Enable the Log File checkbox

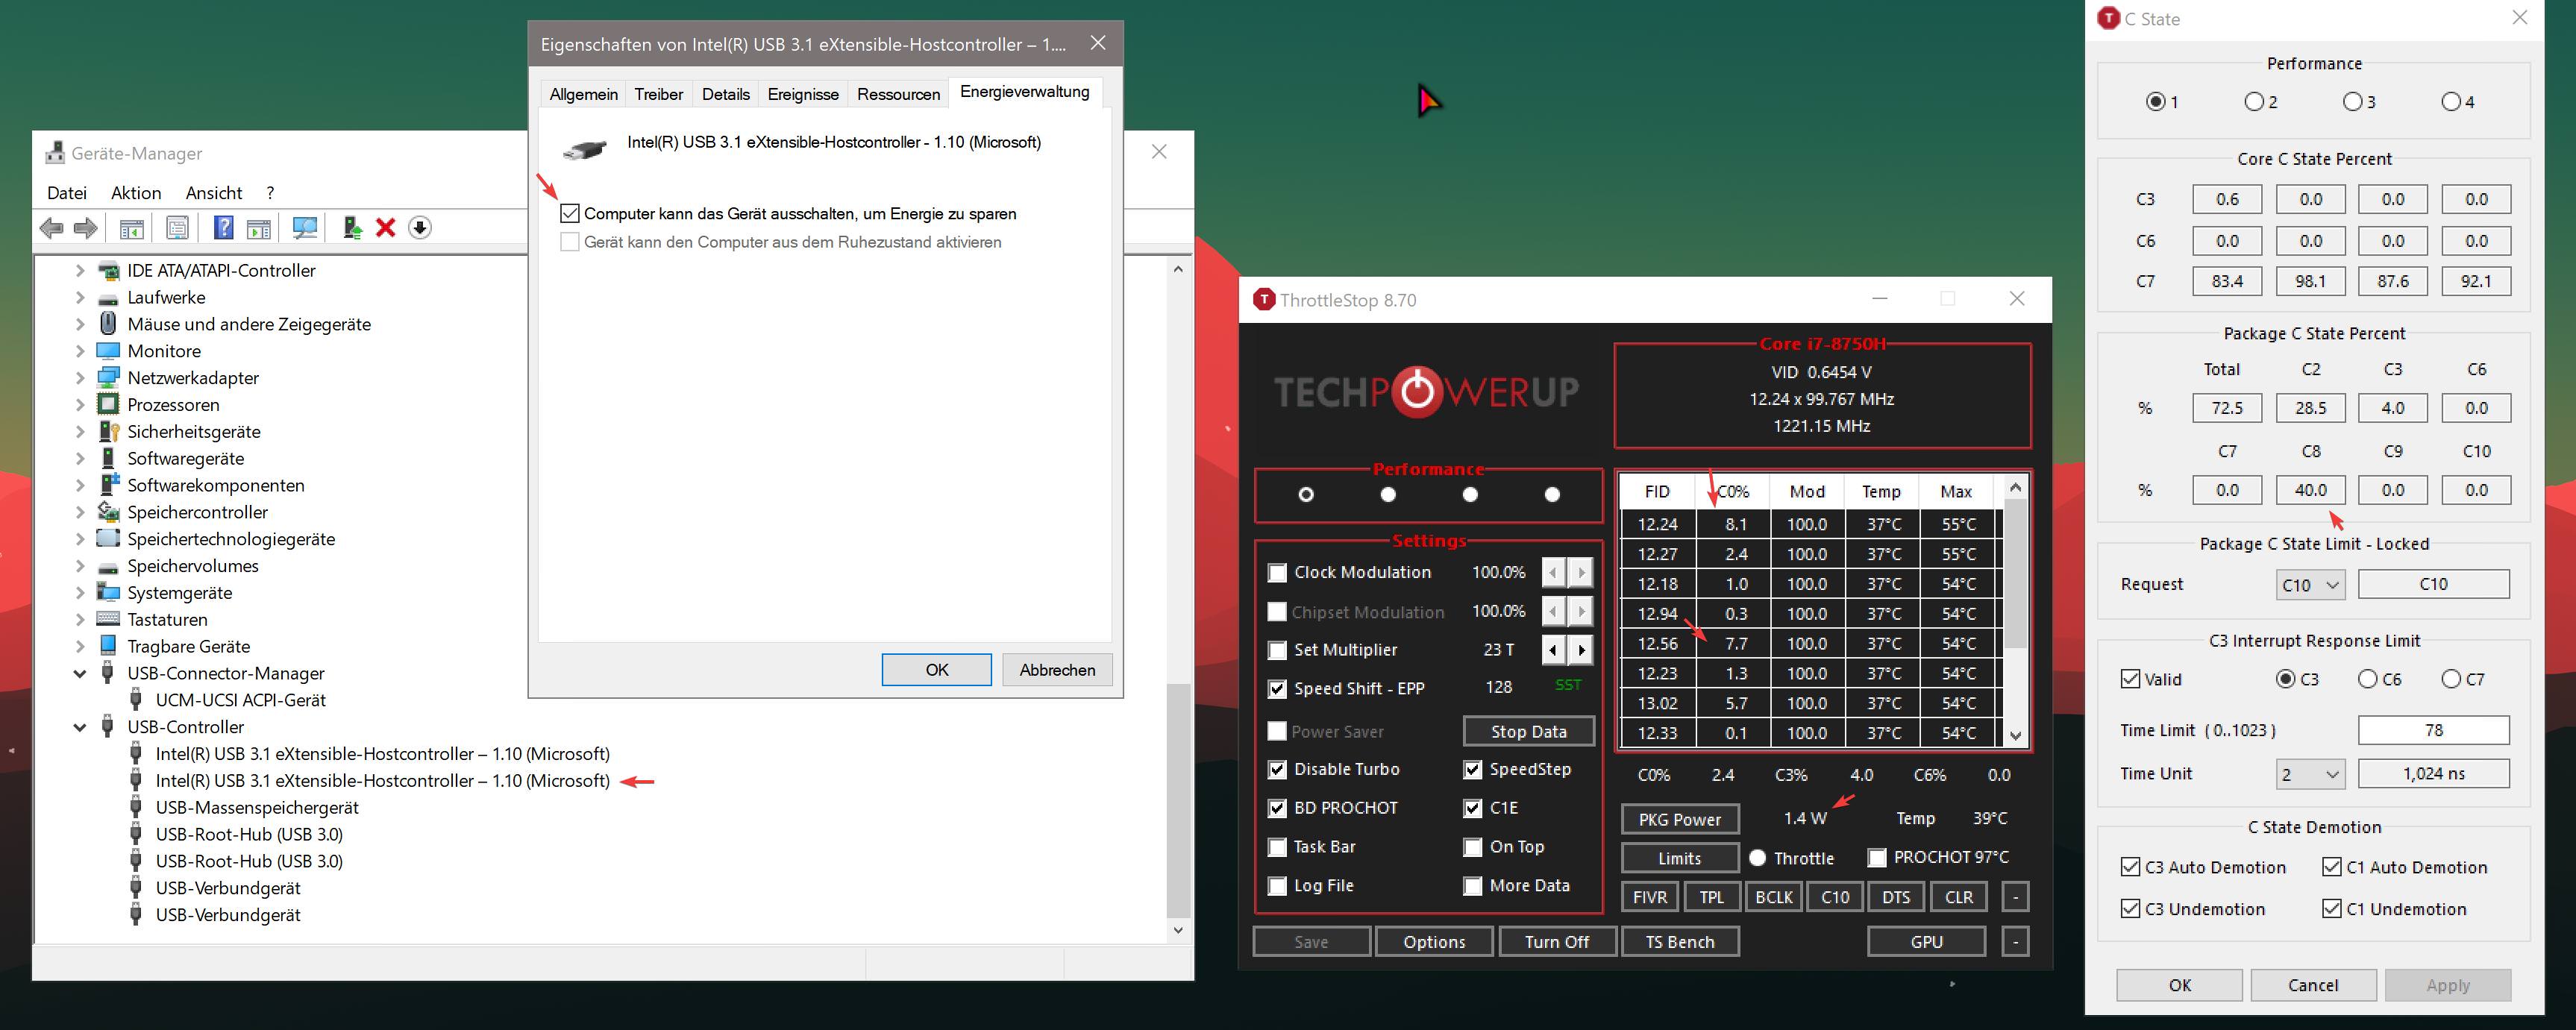[1277, 886]
